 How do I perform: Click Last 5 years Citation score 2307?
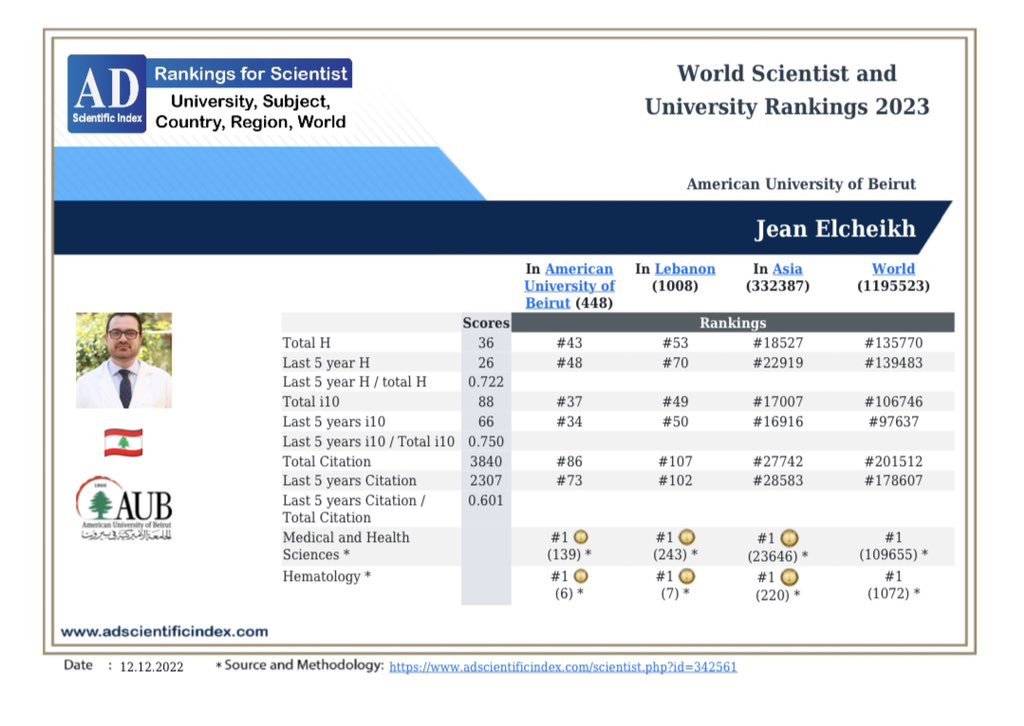[x=486, y=481]
